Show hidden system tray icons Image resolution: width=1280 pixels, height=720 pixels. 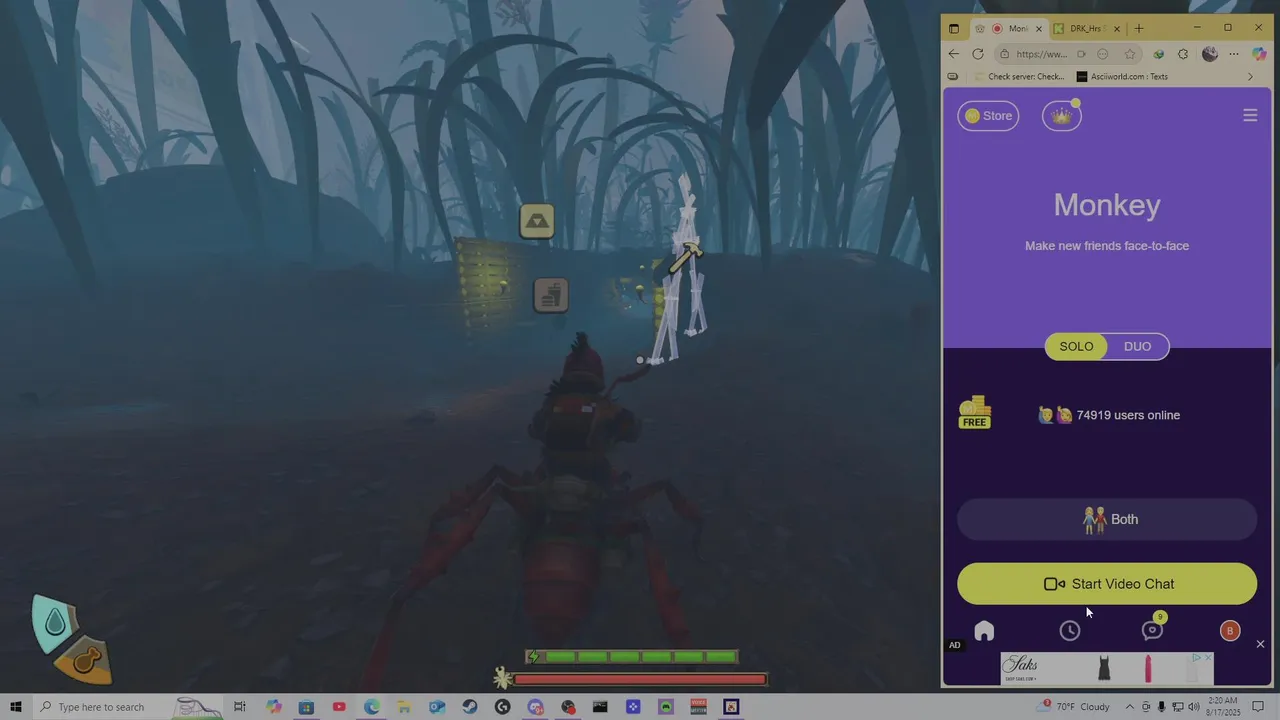1129,707
